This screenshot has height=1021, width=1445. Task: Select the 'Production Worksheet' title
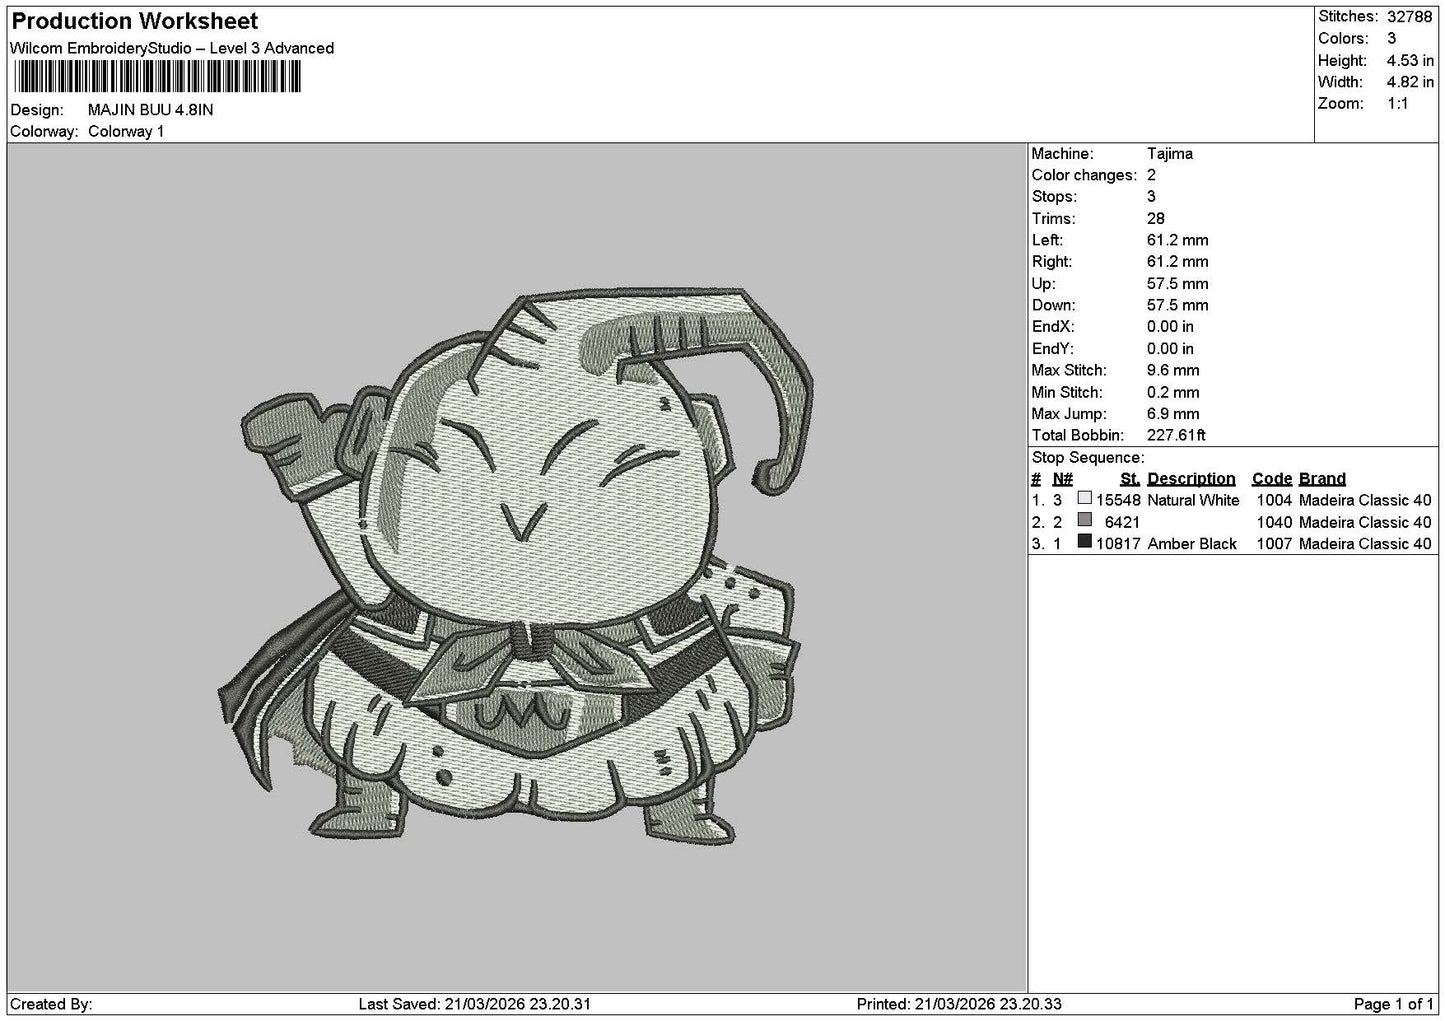tap(135, 21)
